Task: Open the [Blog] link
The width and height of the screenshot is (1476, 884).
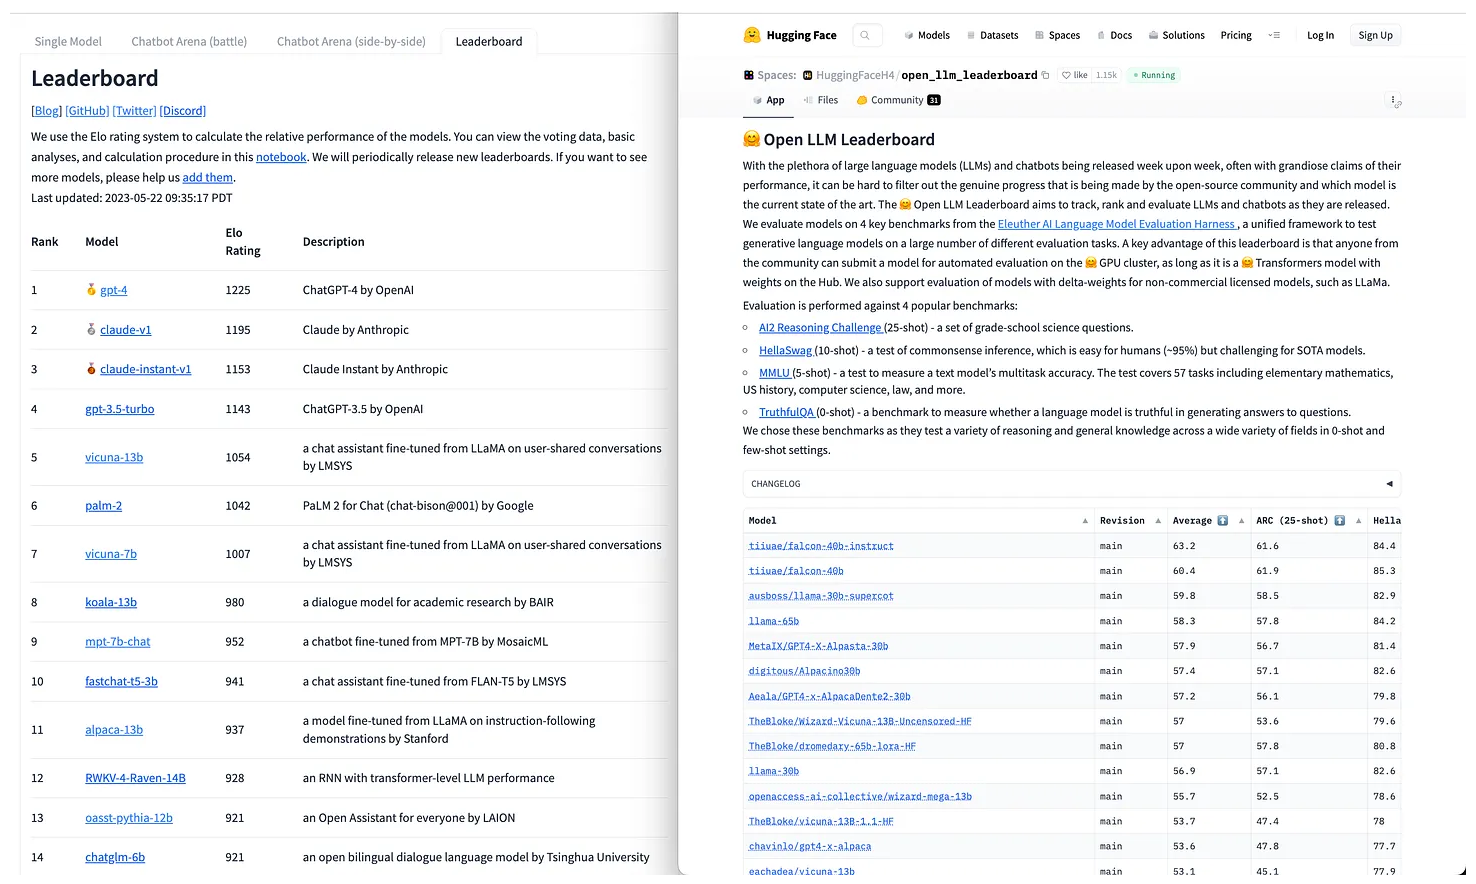Action: tap(47, 111)
